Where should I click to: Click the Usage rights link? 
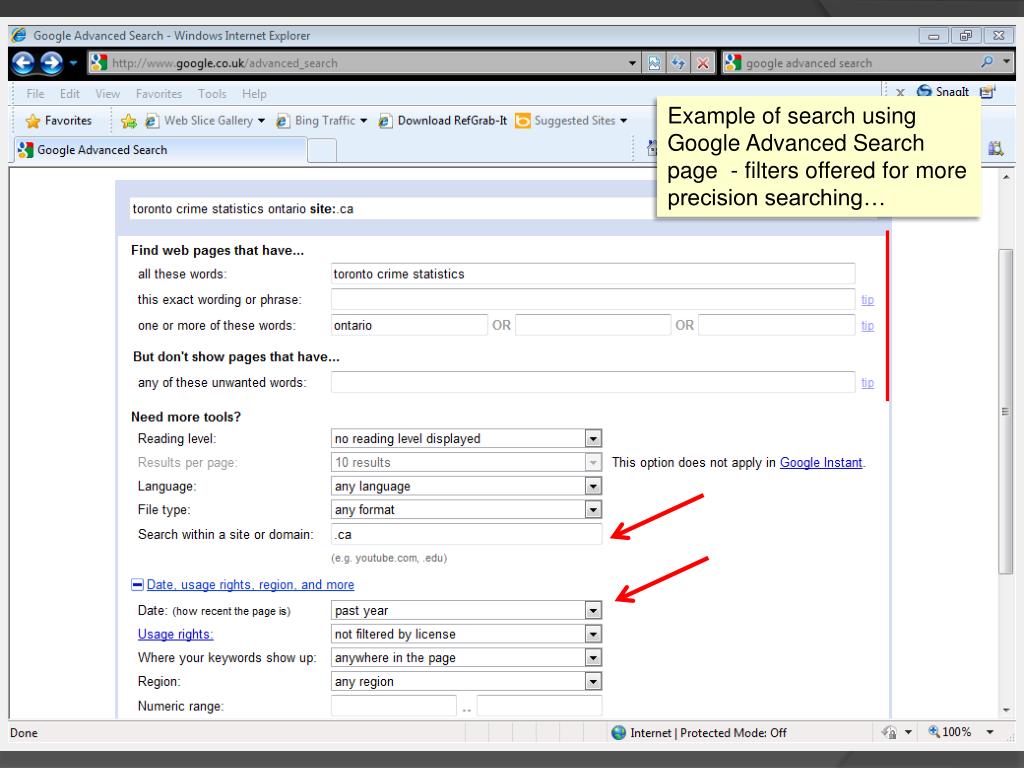coord(175,634)
